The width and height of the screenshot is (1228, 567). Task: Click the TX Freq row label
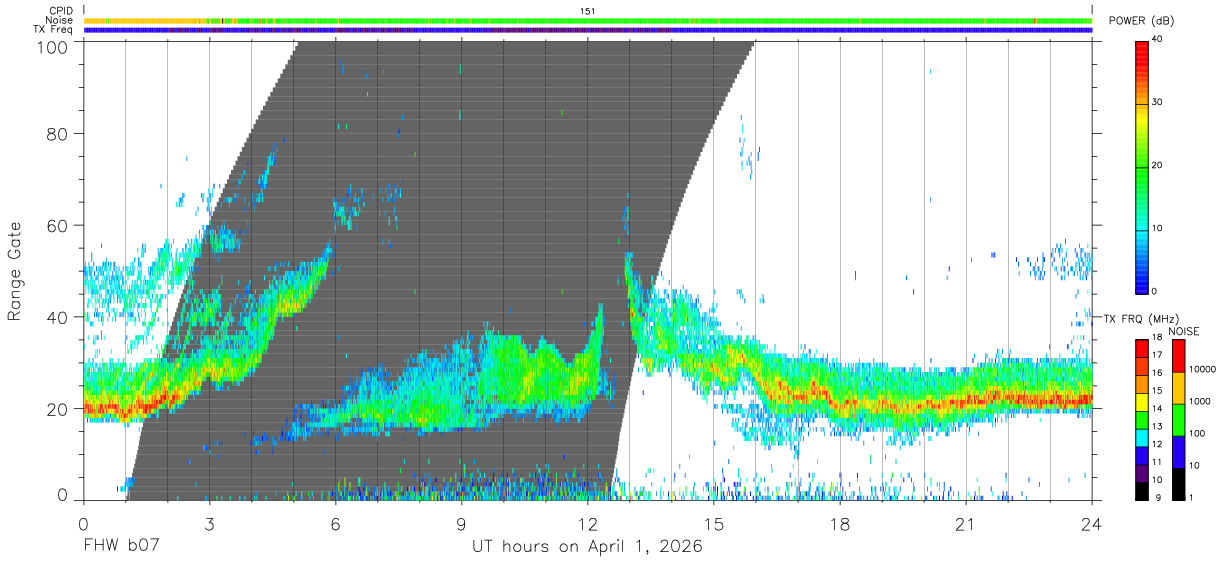[x=53, y=30]
